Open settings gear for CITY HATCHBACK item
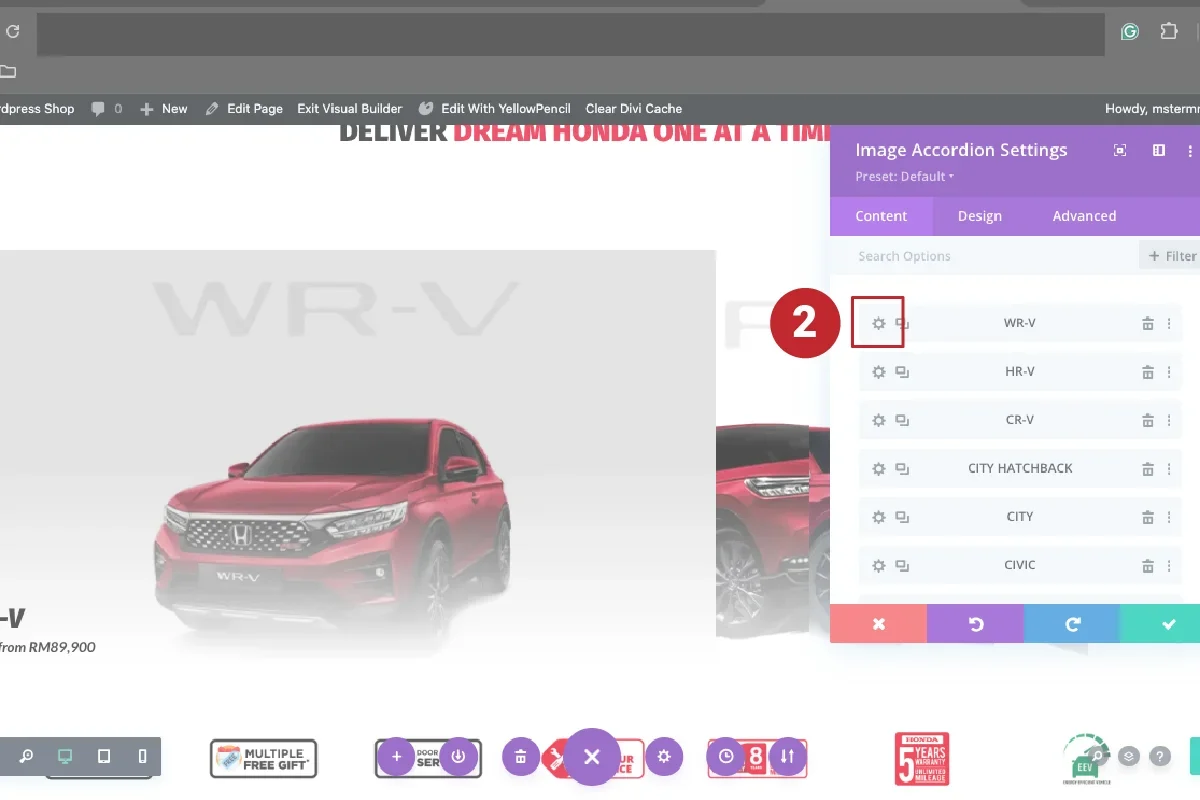This screenshot has width=1200, height=800. click(x=879, y=469)
